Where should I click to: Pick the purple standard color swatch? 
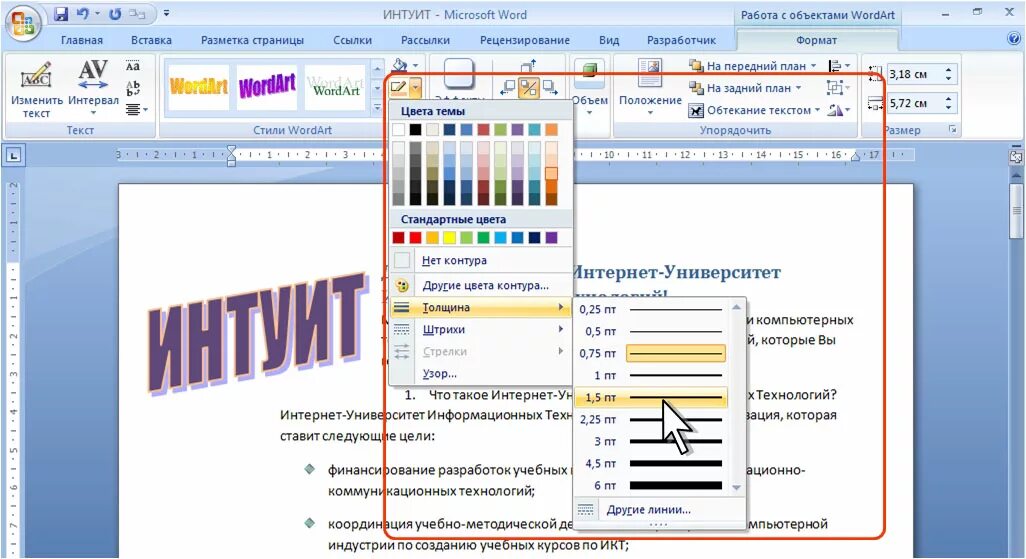552,238
